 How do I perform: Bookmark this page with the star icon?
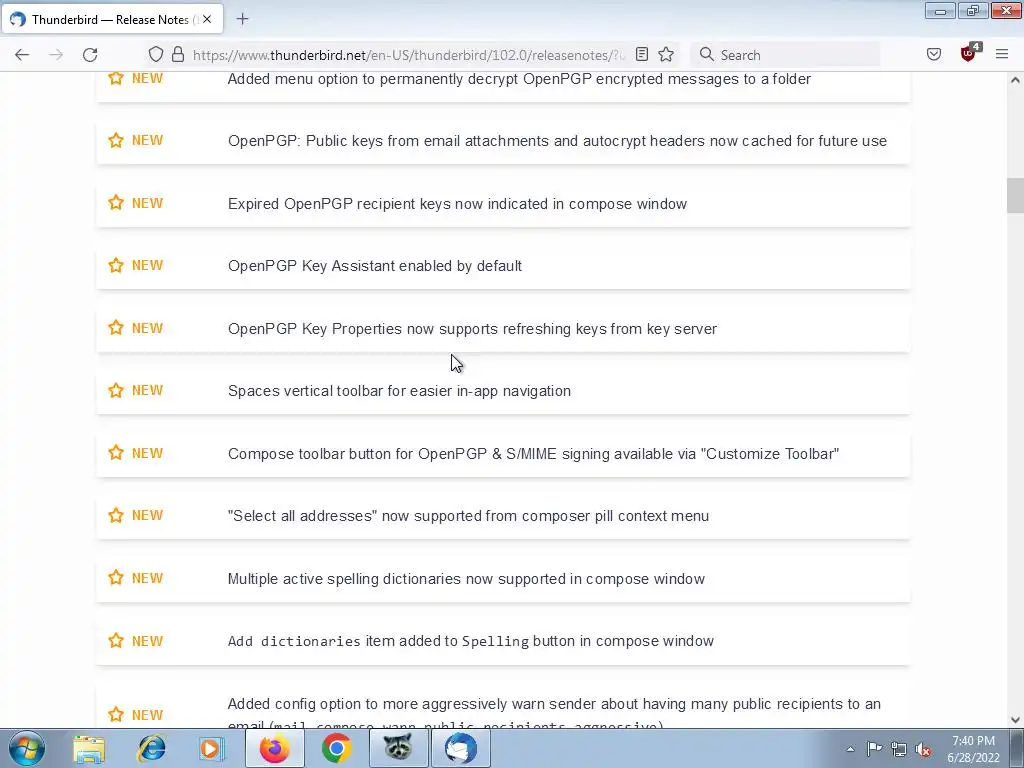666,55
